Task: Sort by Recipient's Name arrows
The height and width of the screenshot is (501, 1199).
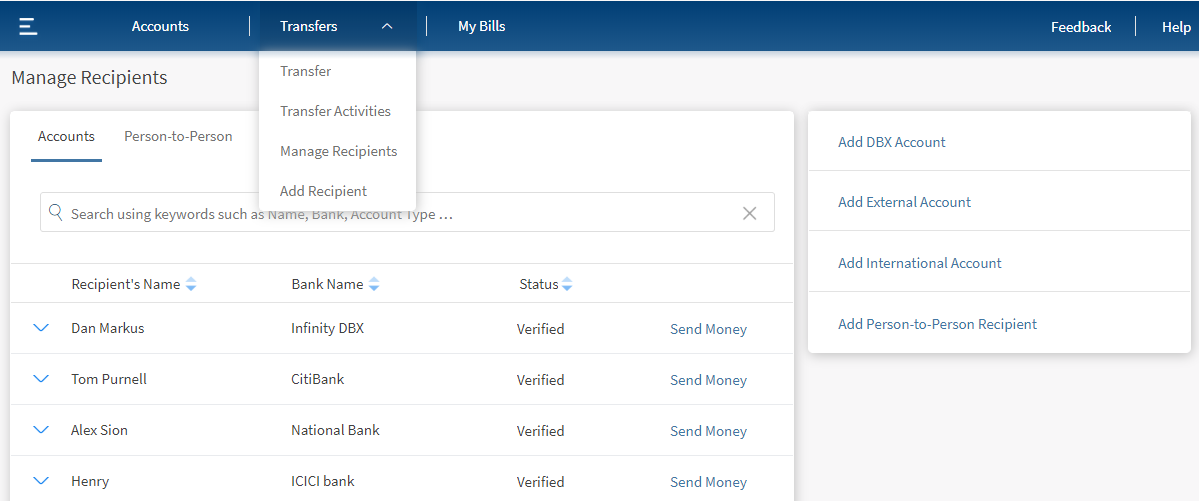Action: (x=191, y=285)
